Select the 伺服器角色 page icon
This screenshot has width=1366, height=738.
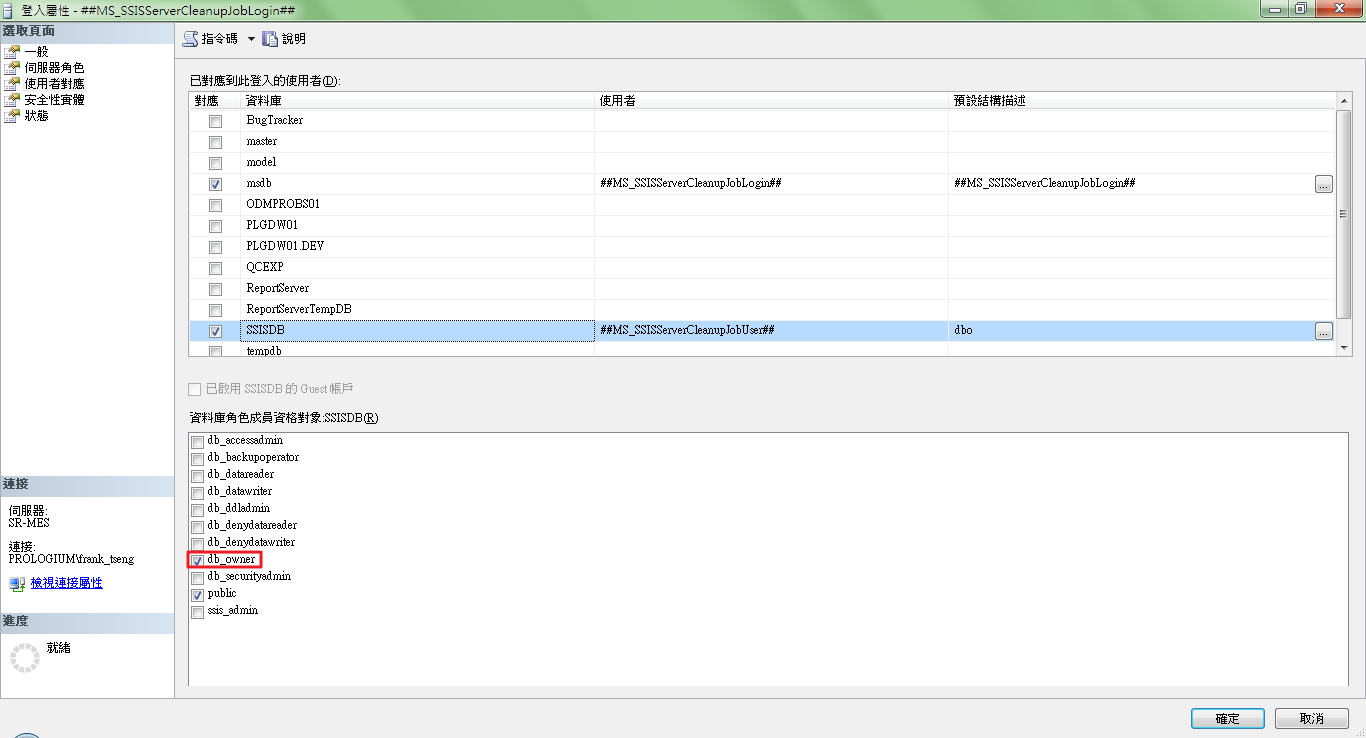pyautogui.click(x=12, y=68)
